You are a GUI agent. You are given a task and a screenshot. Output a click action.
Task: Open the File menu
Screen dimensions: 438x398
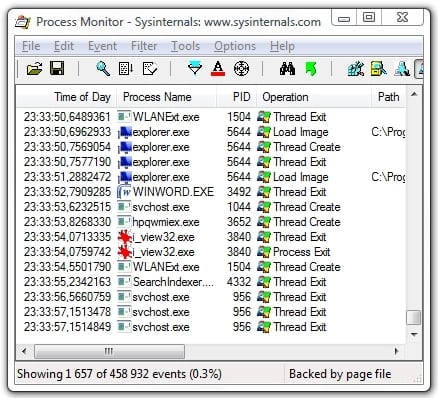(31, 46)
